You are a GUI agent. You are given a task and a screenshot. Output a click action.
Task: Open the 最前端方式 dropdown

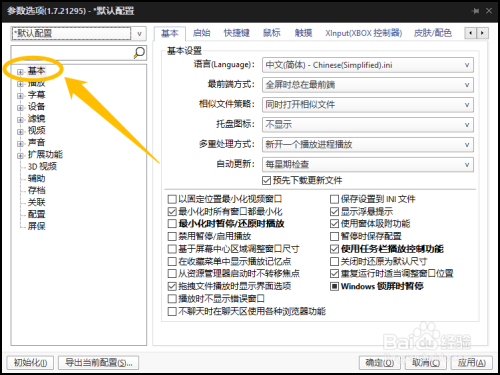(368, 85)
